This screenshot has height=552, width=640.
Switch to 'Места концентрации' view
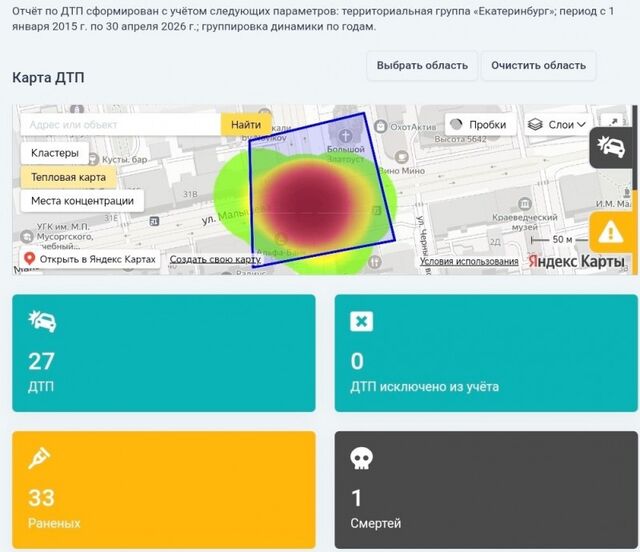82,201
